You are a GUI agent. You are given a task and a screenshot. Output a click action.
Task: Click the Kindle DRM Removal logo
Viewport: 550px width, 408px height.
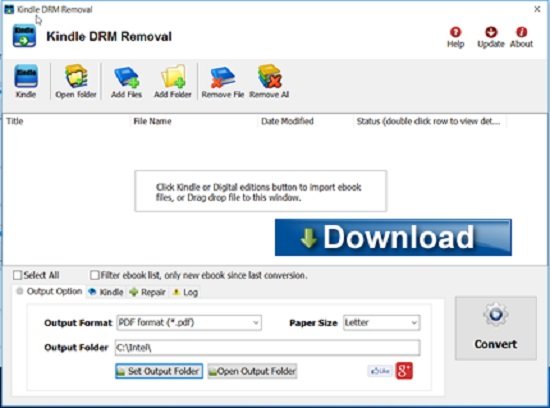point(24,36)
